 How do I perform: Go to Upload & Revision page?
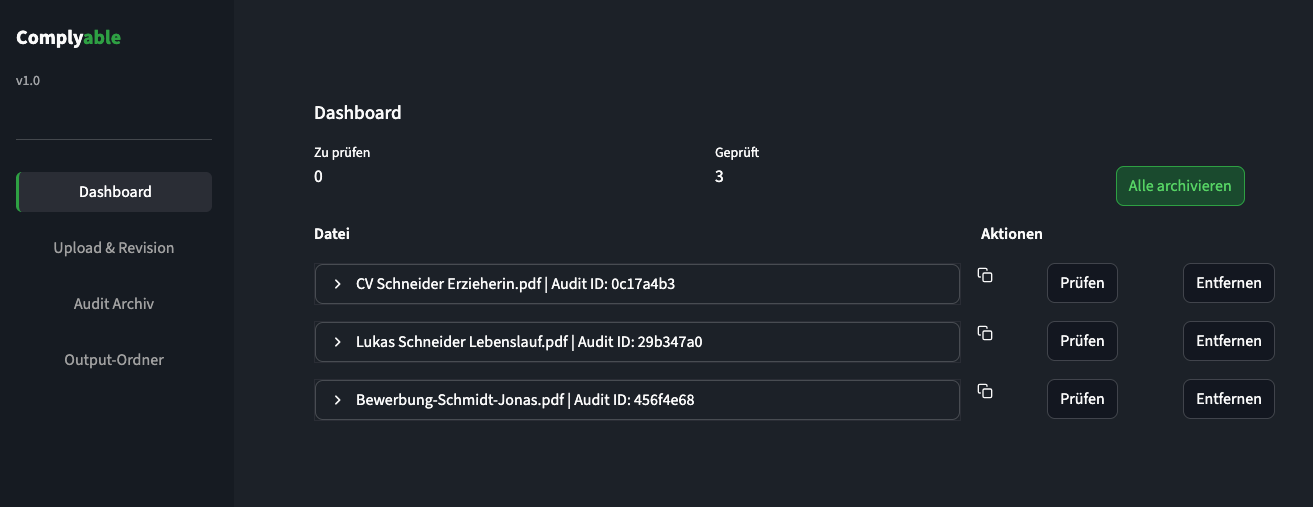(x=114, y=248)
